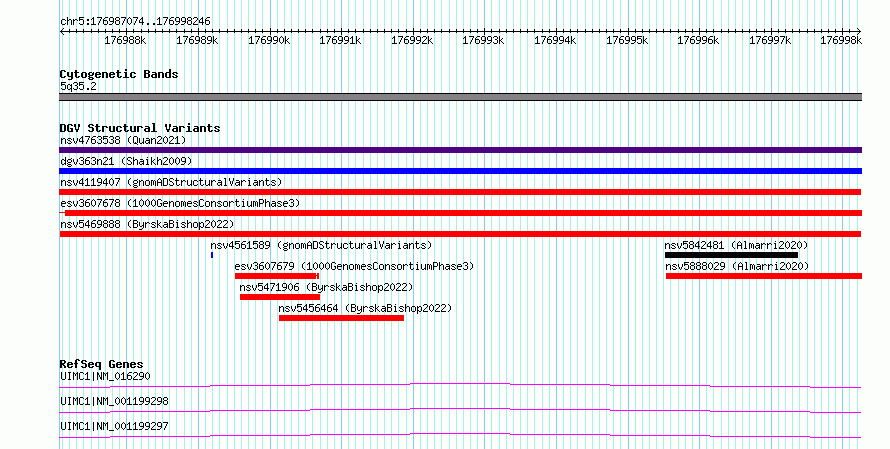Click the RefSeq Genes track title
The image size is (890, 449).
(x=101, y=364)
